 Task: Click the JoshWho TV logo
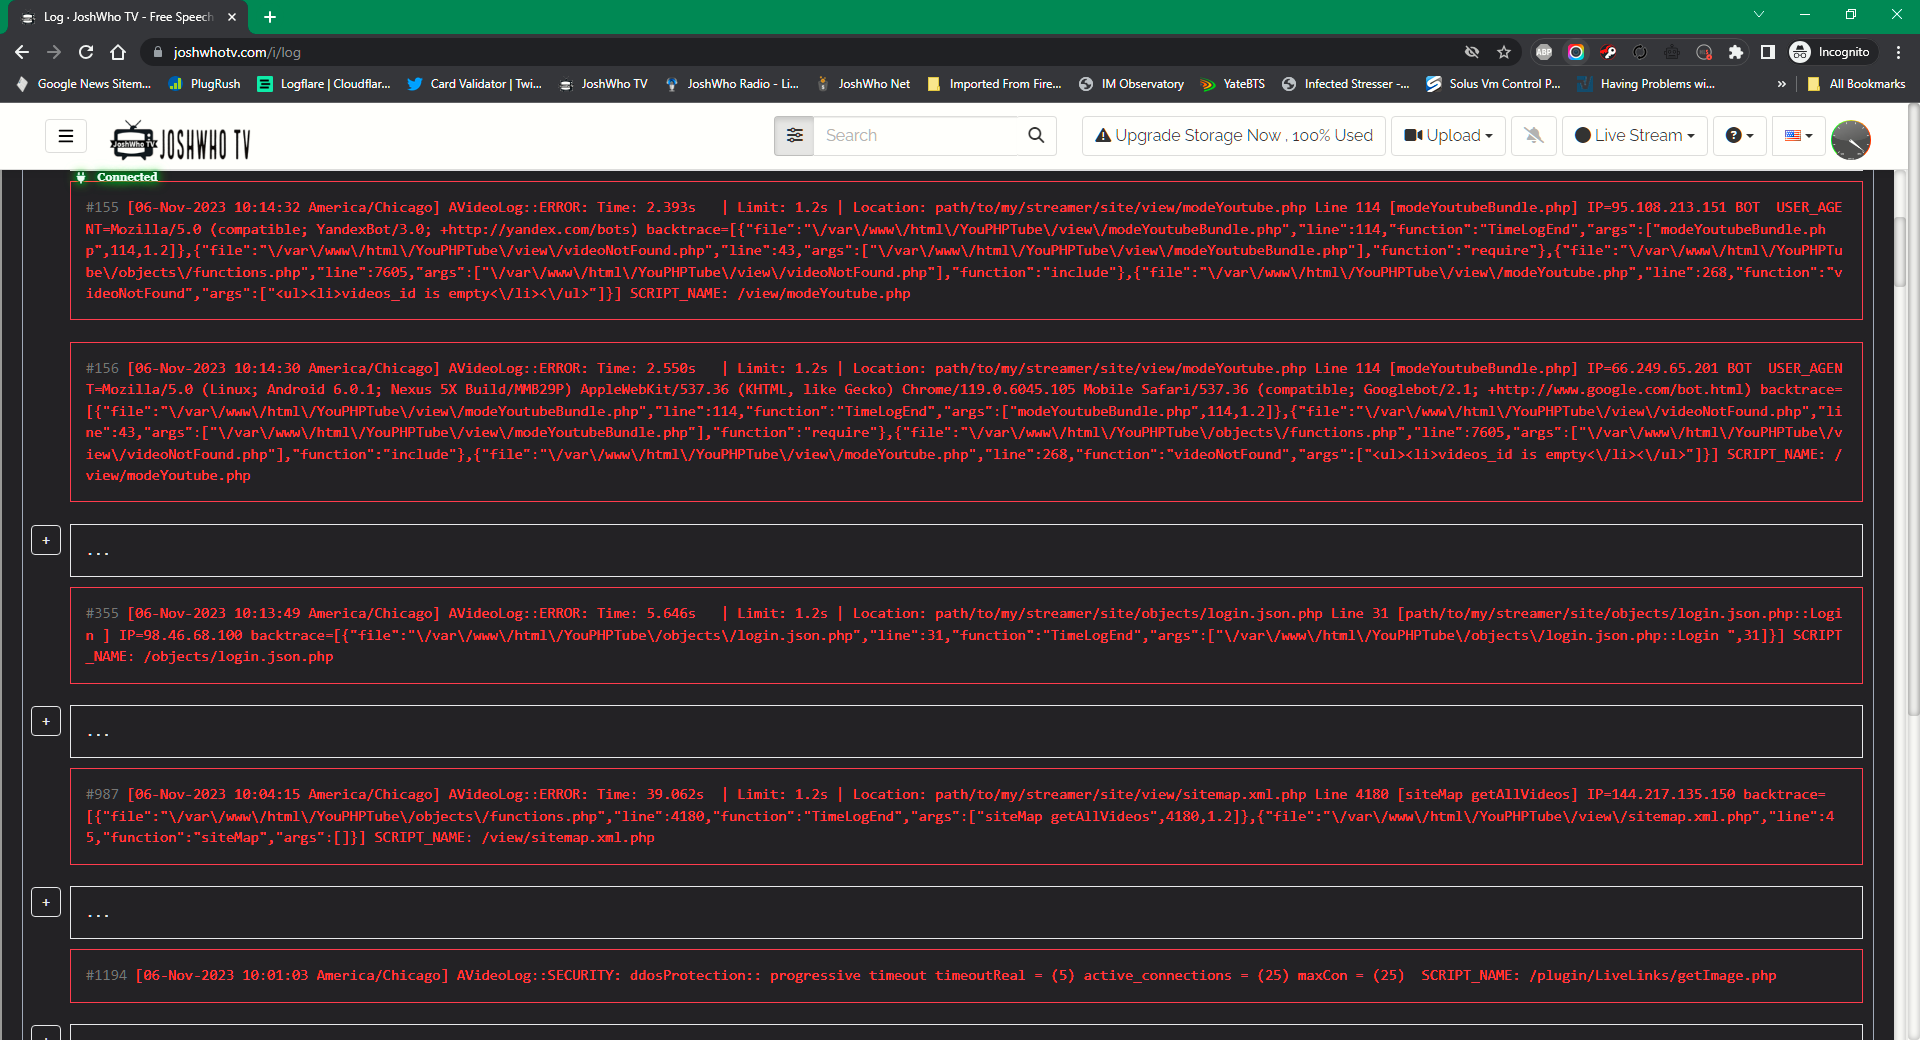tap(180, 139)
